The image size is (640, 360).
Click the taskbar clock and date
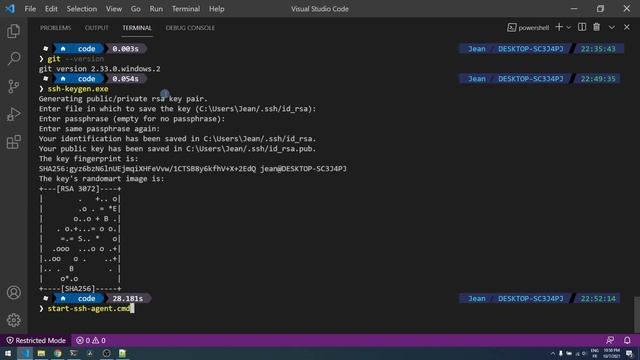pos(611,353)
